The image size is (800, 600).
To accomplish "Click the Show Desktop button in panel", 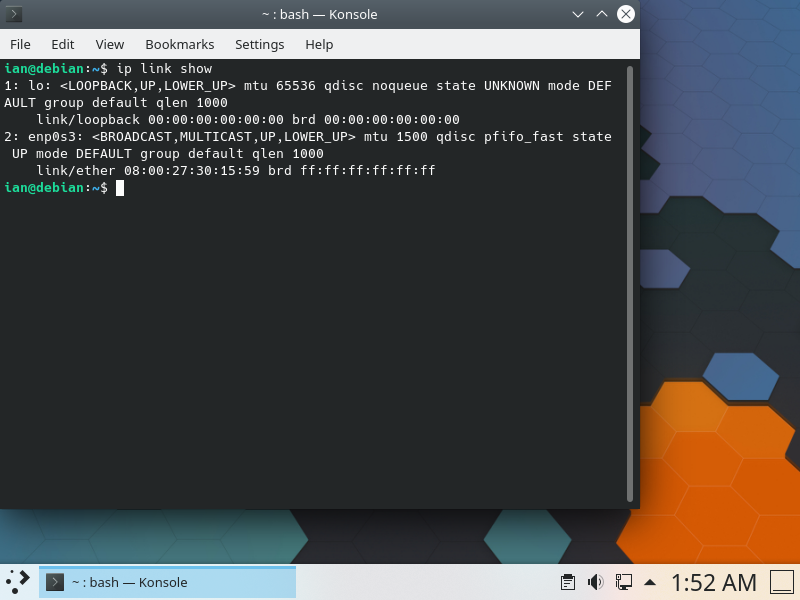I will click(x=782, y=582).
